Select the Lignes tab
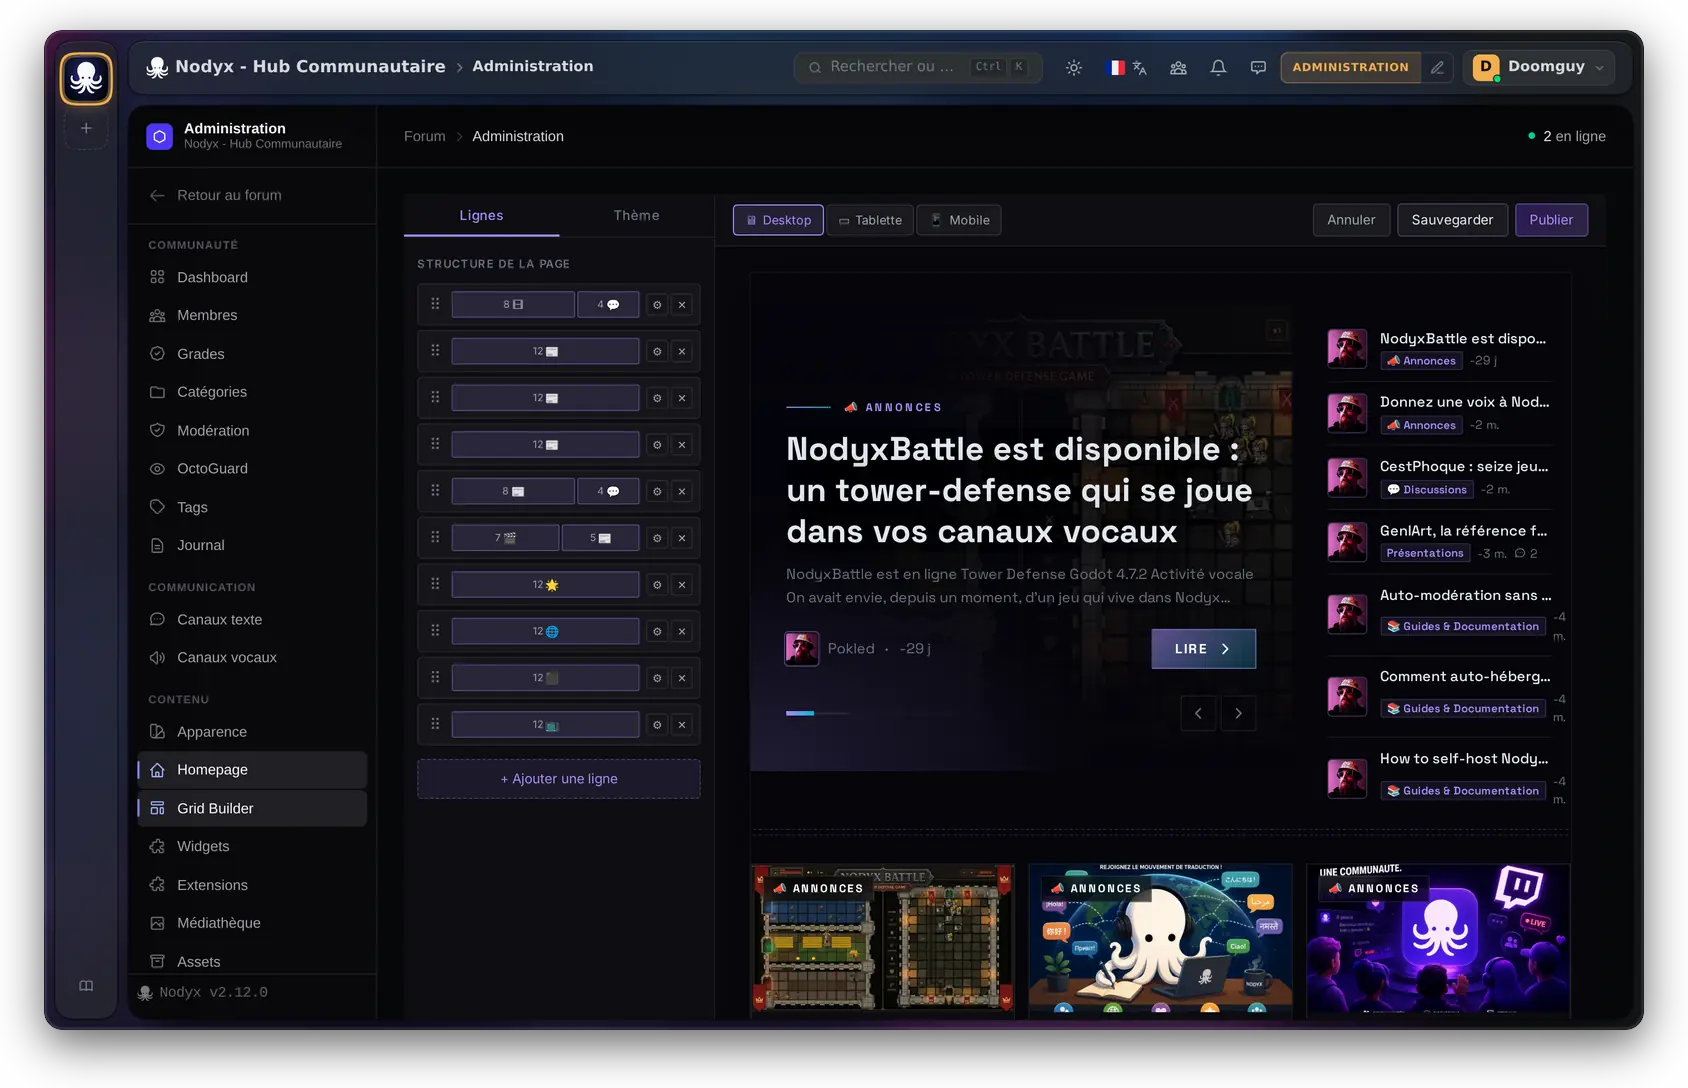Viewport: 1688px width, 1088px height. coord(481,215)
